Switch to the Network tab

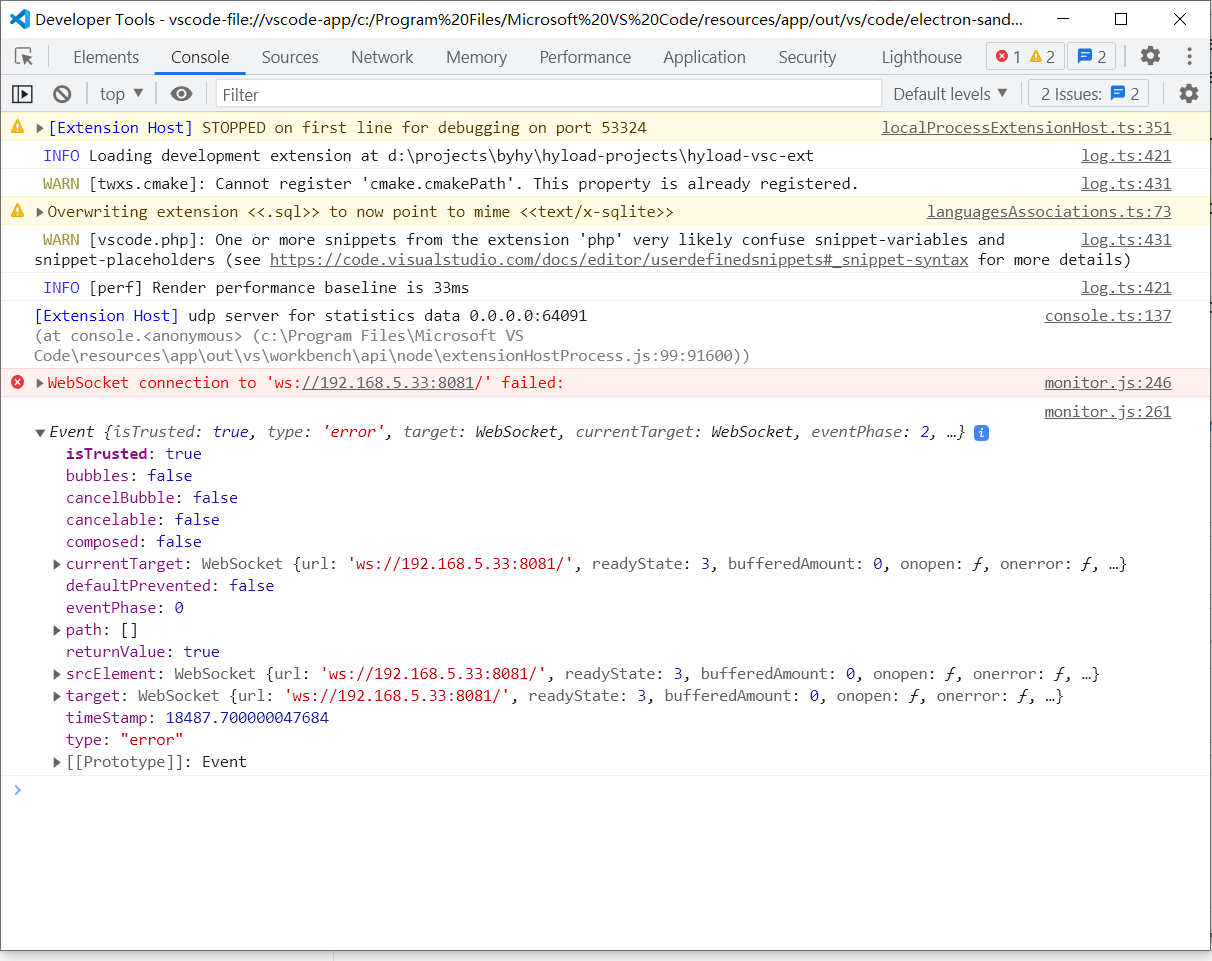coord(382,57)
